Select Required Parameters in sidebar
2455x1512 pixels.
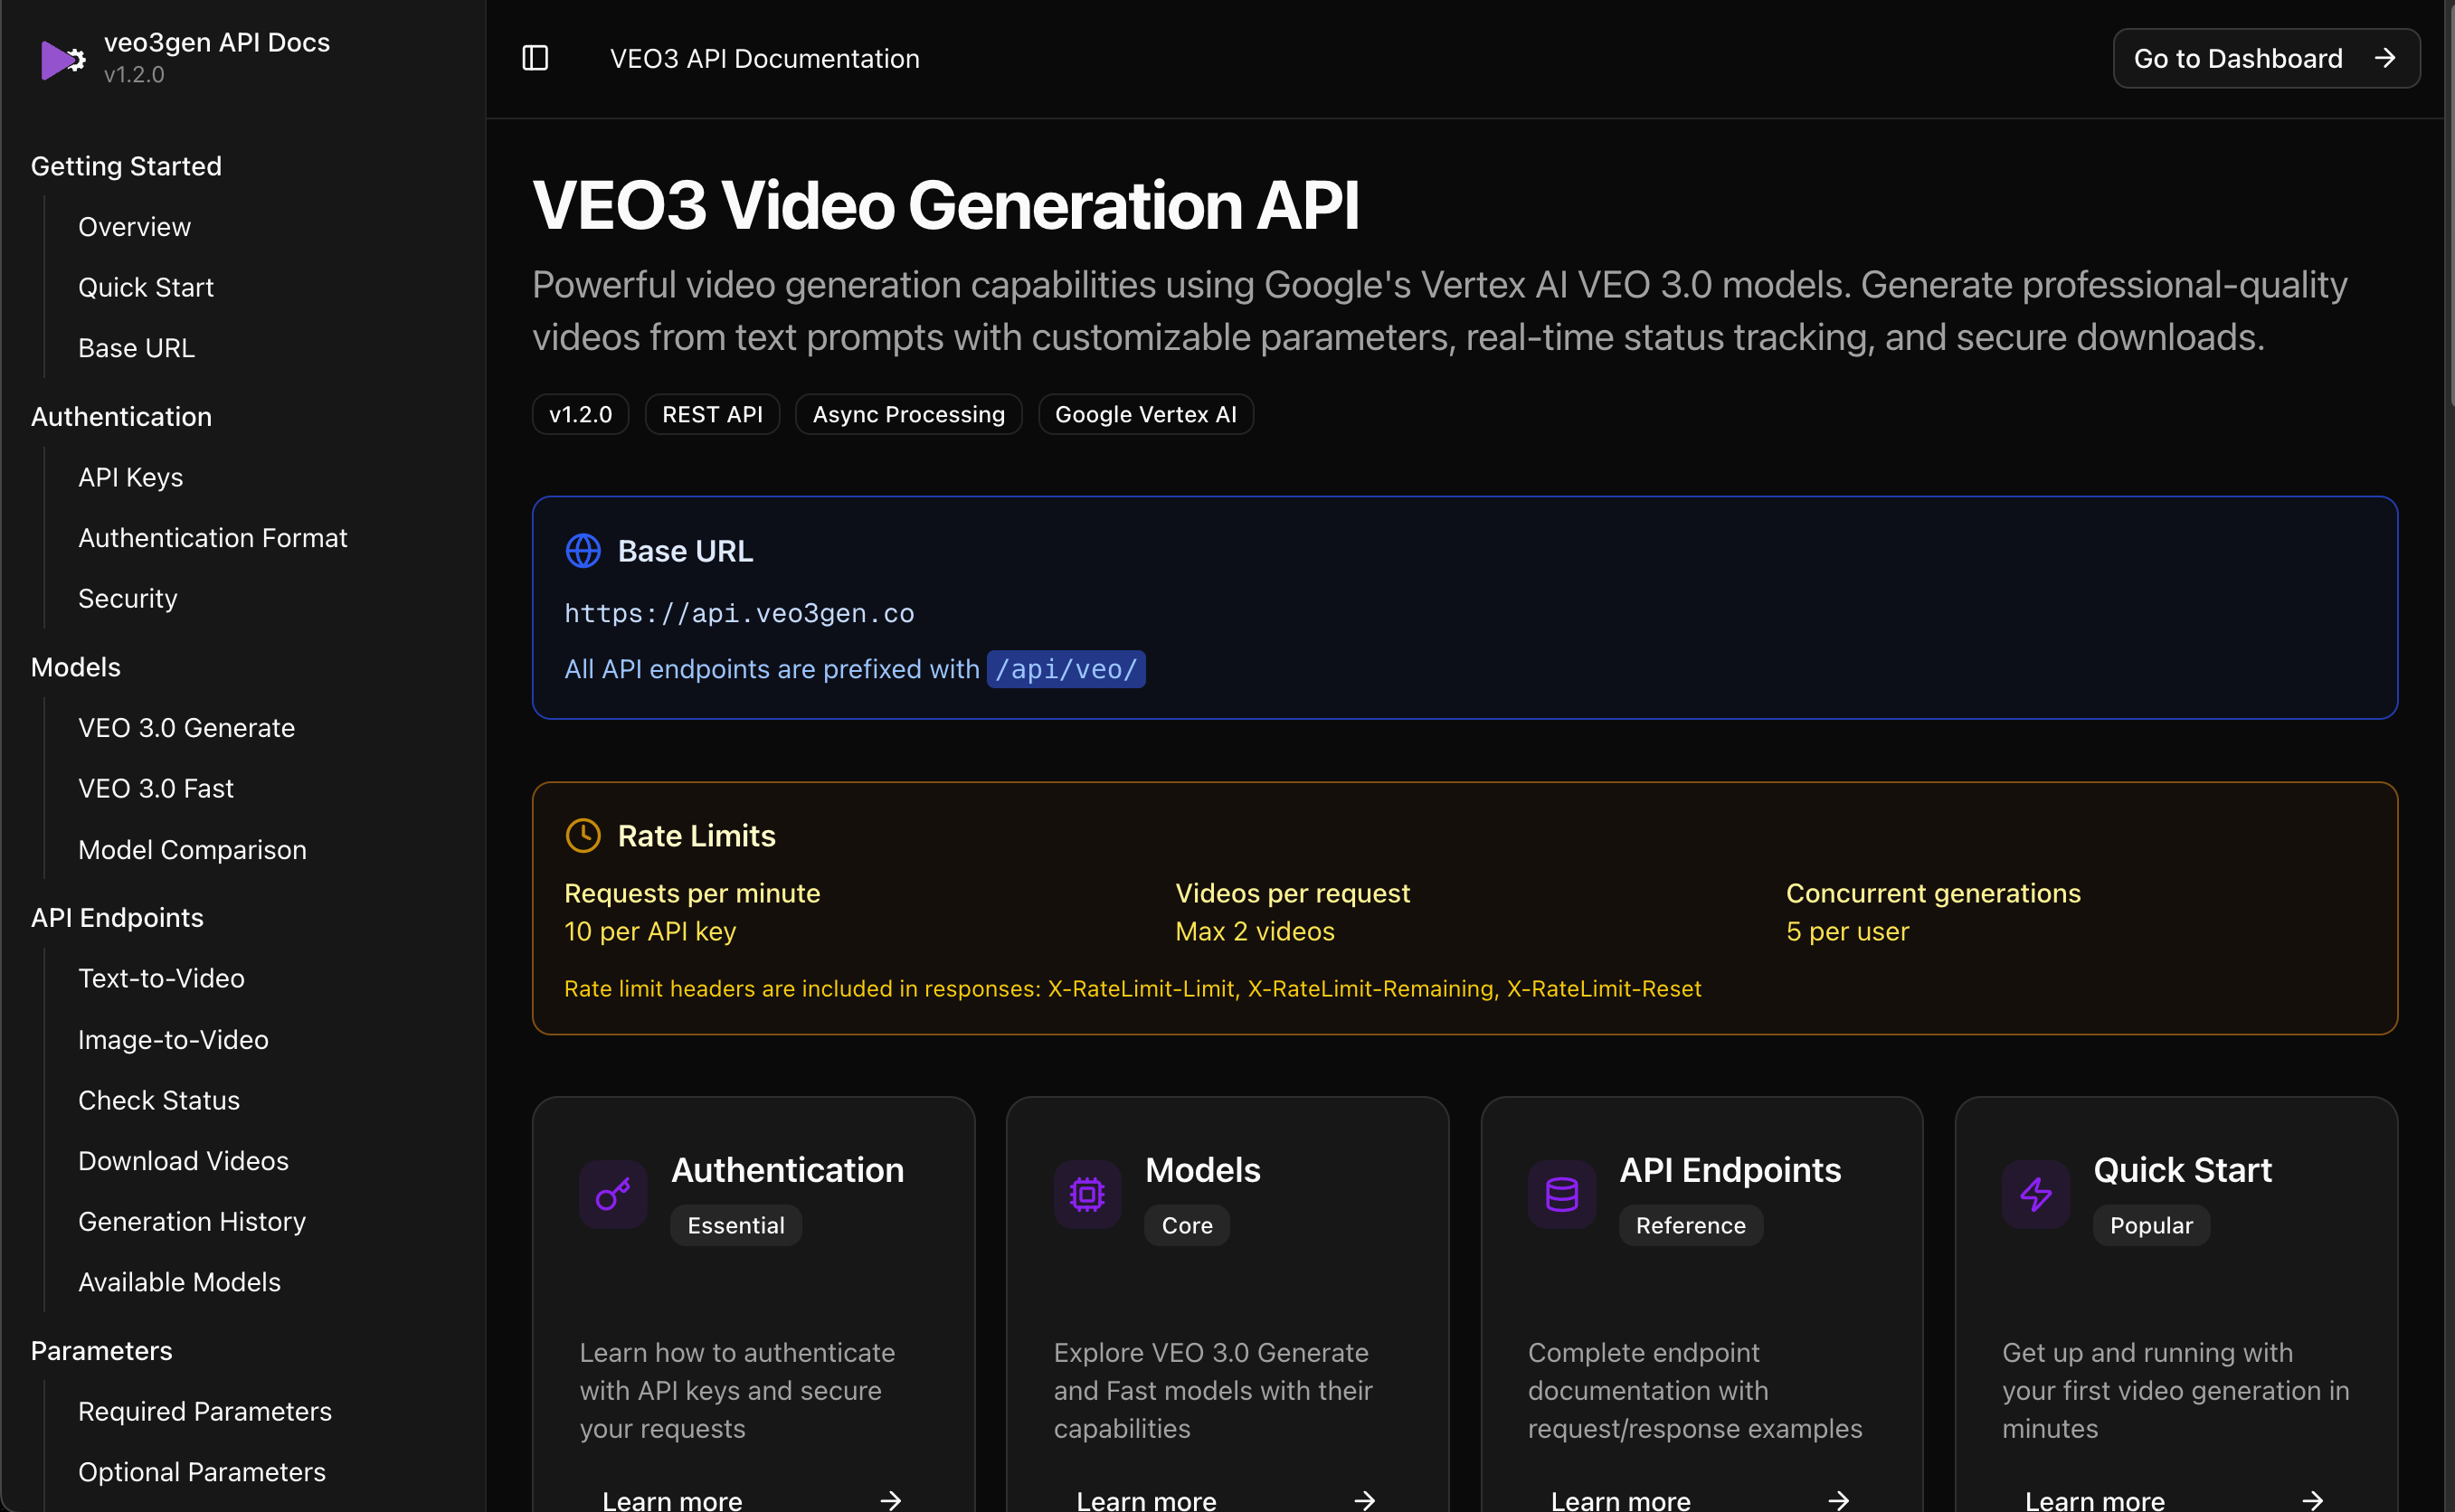205,1411
